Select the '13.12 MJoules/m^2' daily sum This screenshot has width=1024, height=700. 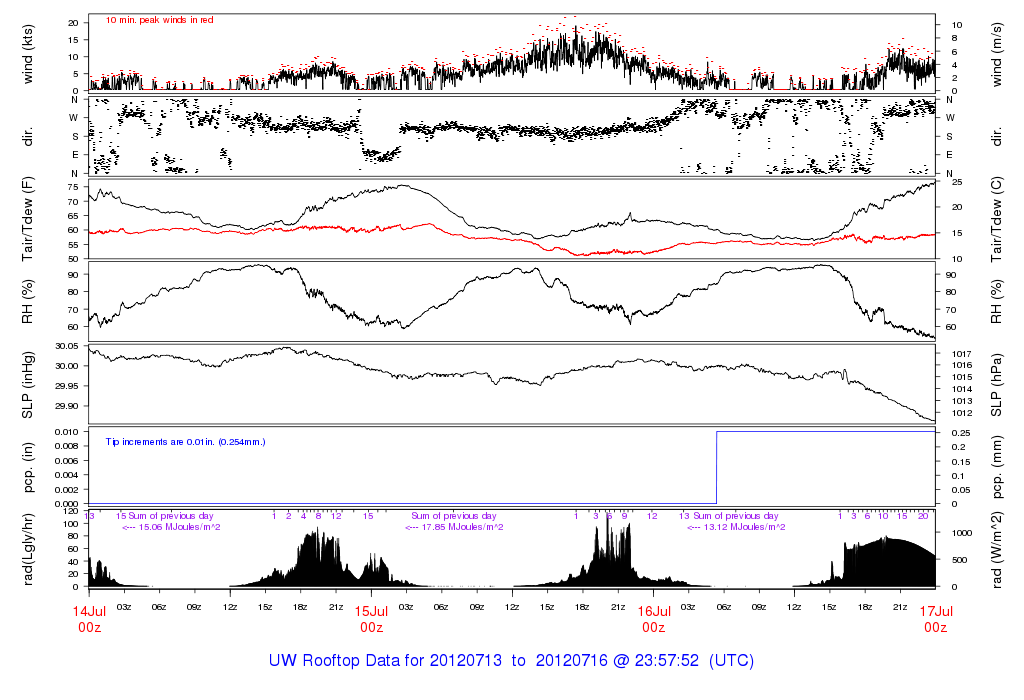coord(744,527)
